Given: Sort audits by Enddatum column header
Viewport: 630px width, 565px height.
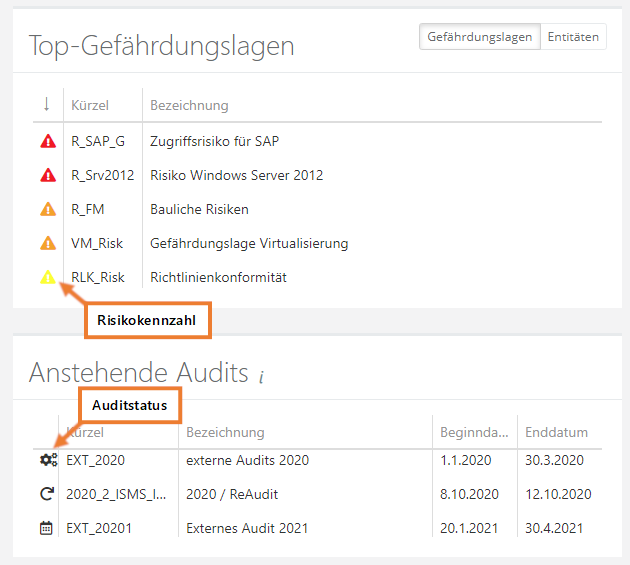Looking at the screenshot, I should pyautogui.click(x=556, y=433).
